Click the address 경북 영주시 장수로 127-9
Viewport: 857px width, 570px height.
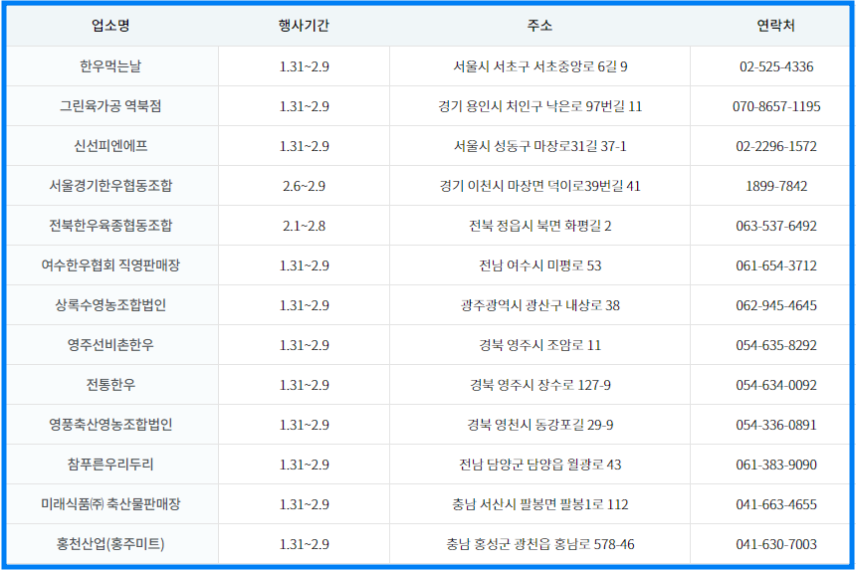click(540, 385)
